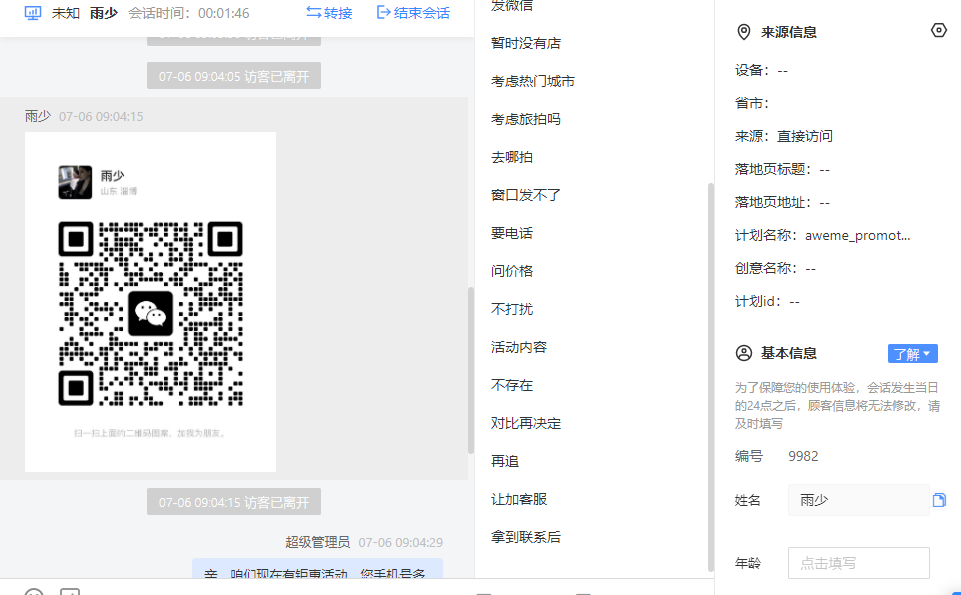Click the 雨少 avatar photo in the QR card

(x=75, y=182)
